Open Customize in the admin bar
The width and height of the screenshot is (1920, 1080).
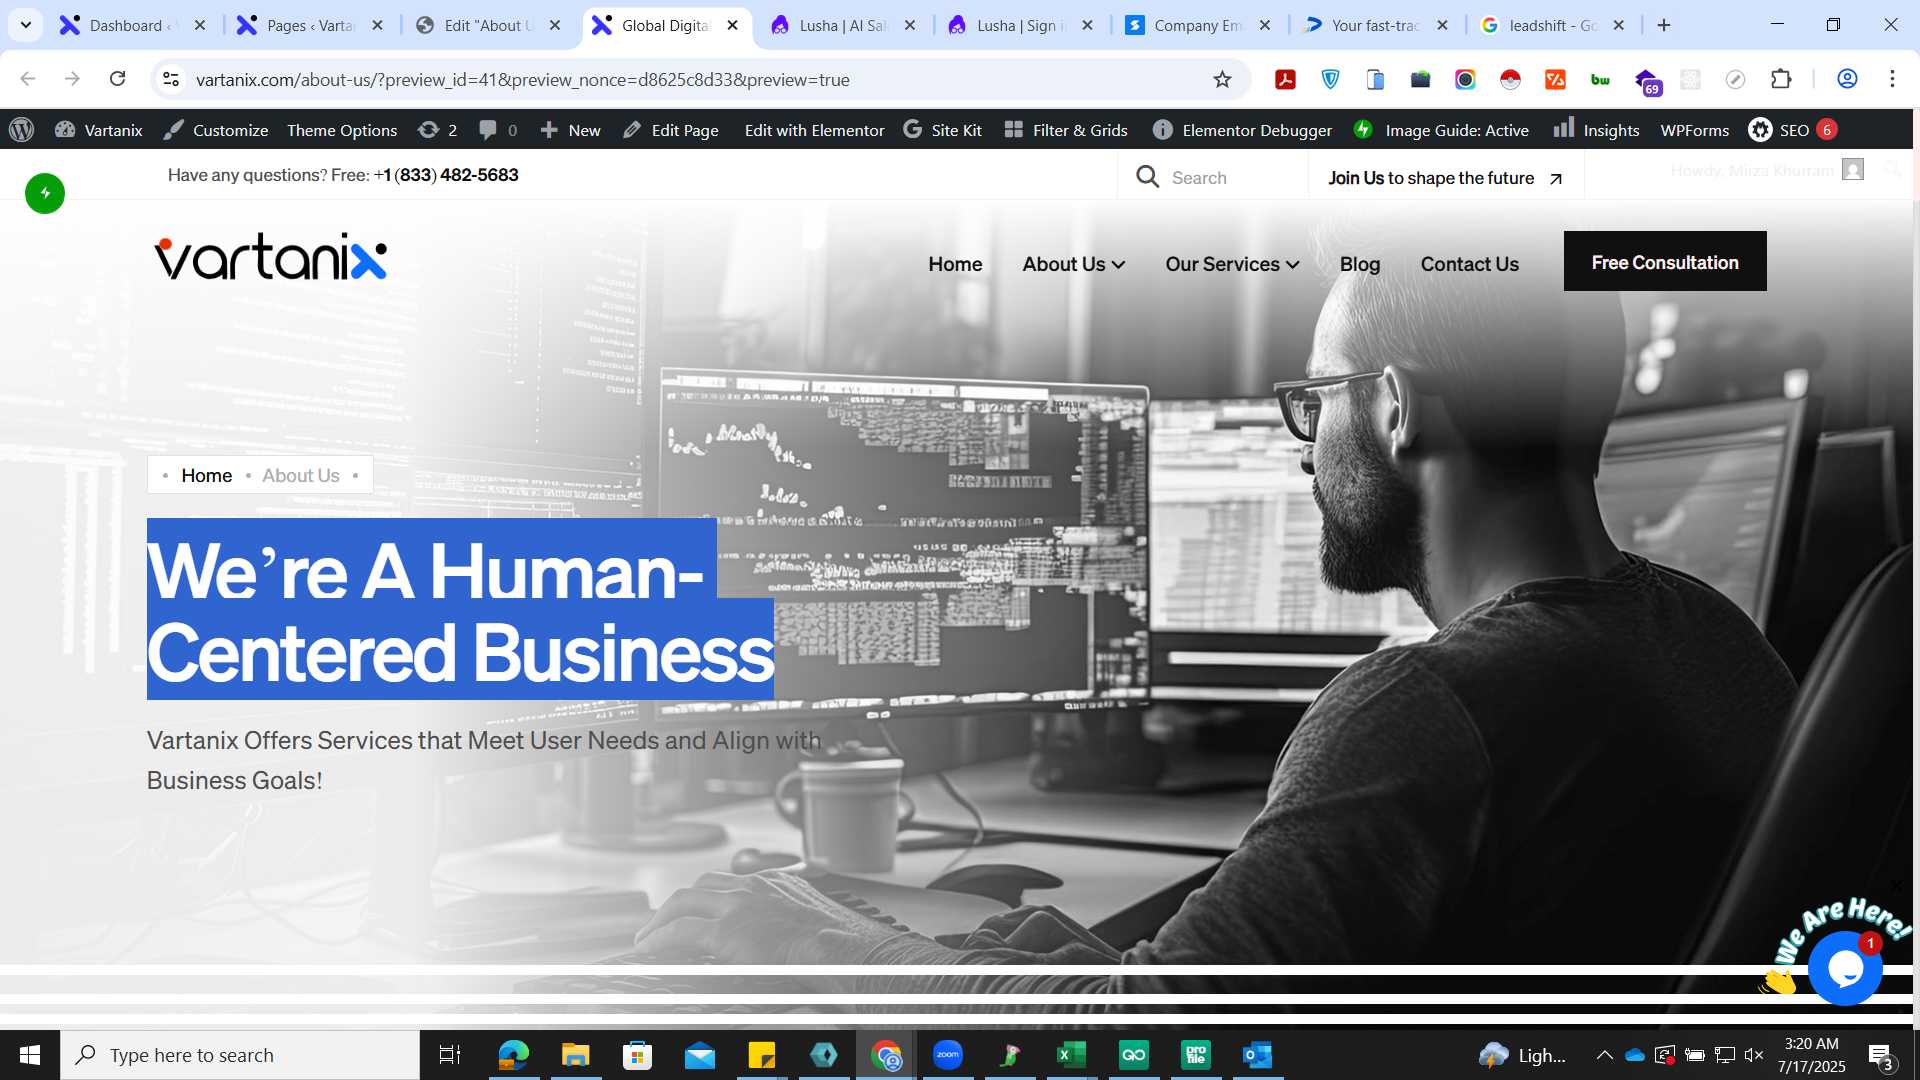coord(216,130)
